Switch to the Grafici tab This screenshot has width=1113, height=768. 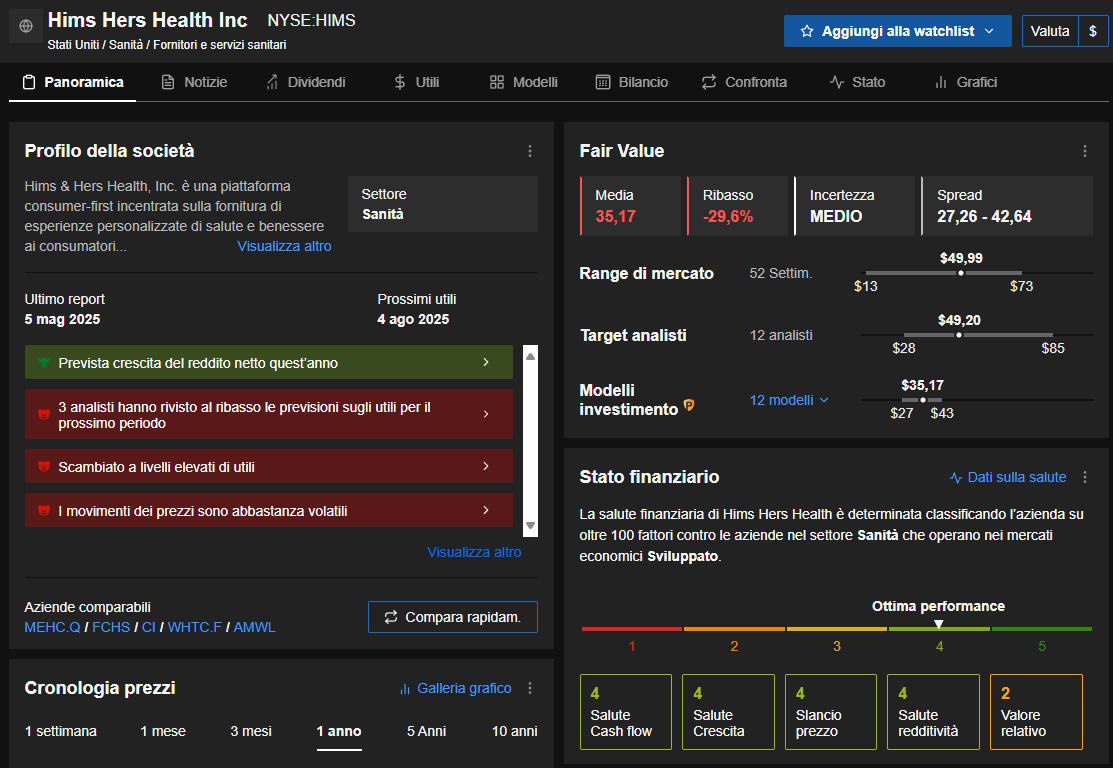[x=966, y=82]
